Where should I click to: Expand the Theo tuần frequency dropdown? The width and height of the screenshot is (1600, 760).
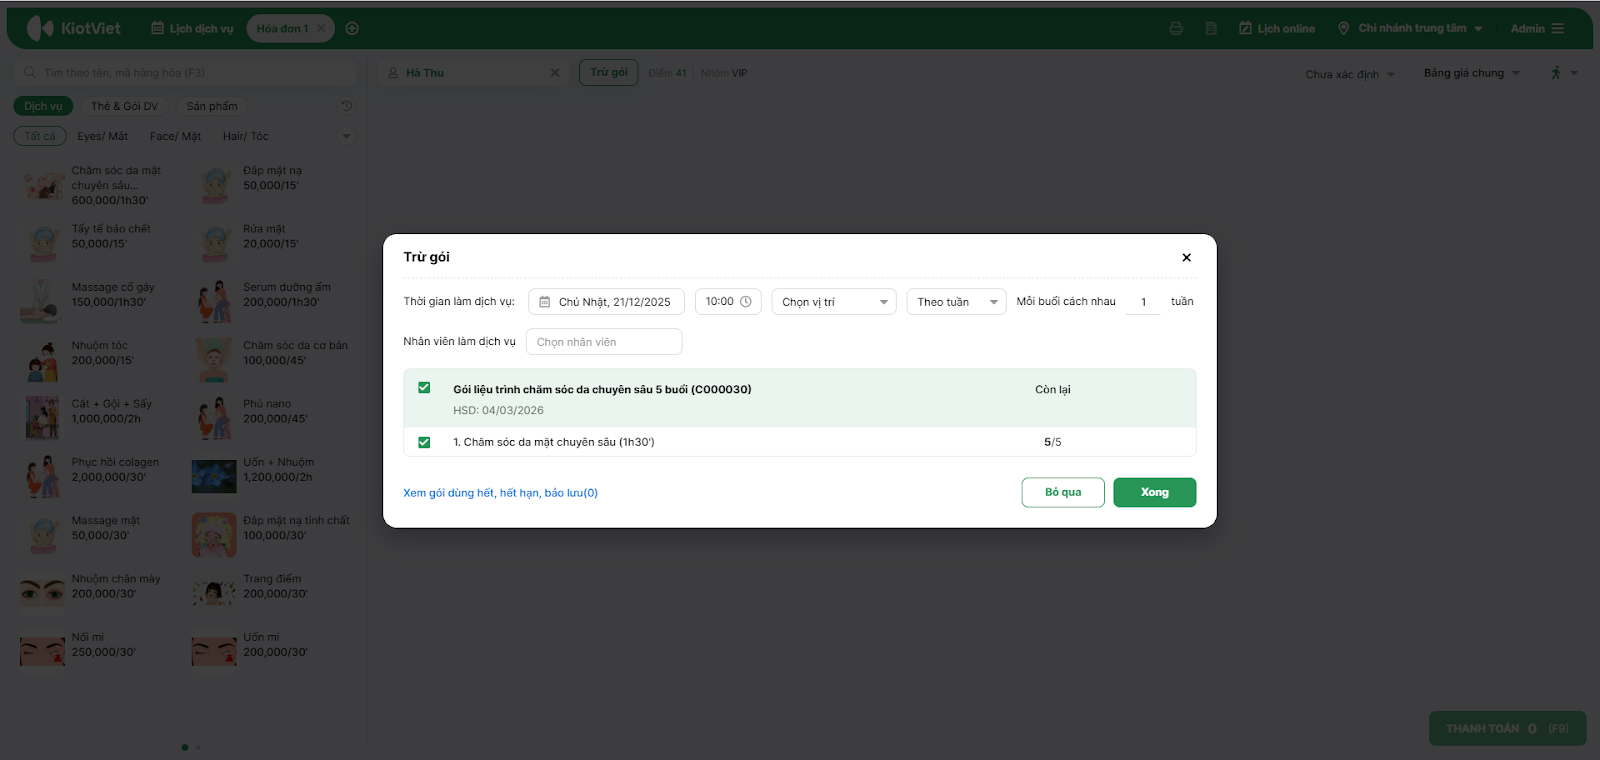pyautogui.click(x=956, y=302)
